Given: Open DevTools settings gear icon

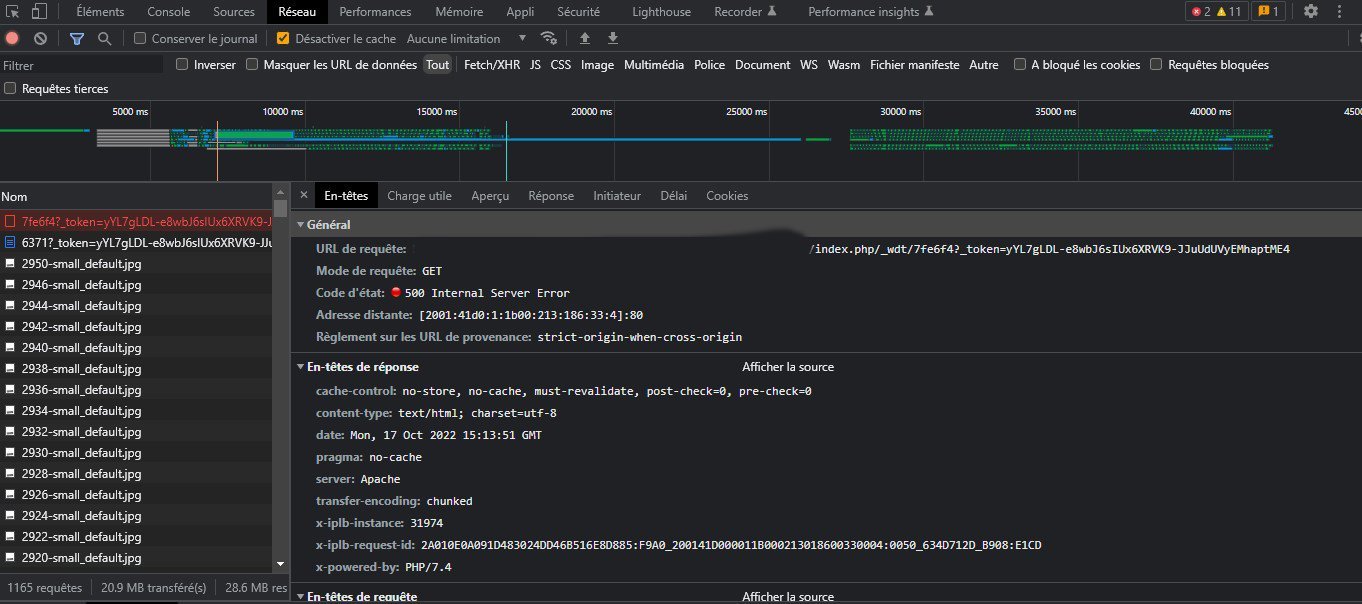Looking at the screenshot, I should click(x=1312, y=12).
